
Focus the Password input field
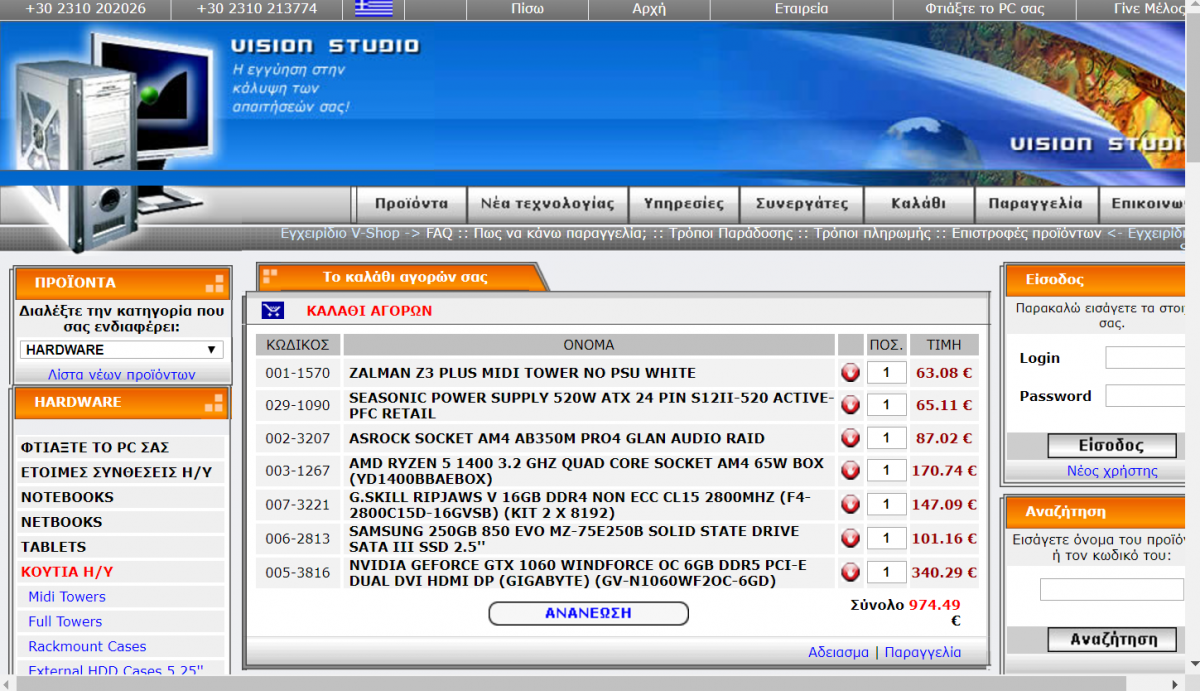point(1145,396)
